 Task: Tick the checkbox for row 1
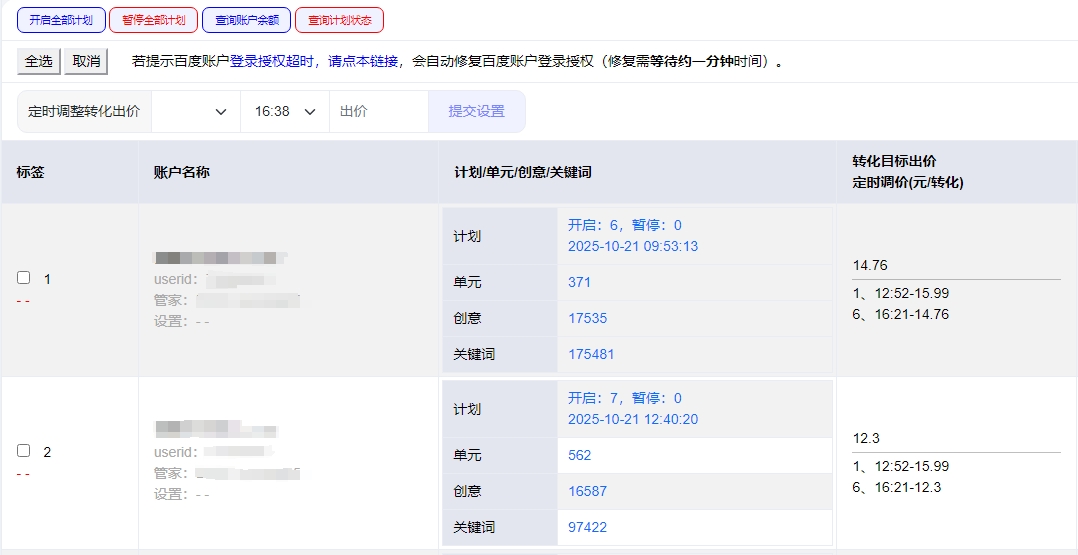(24, 278)
